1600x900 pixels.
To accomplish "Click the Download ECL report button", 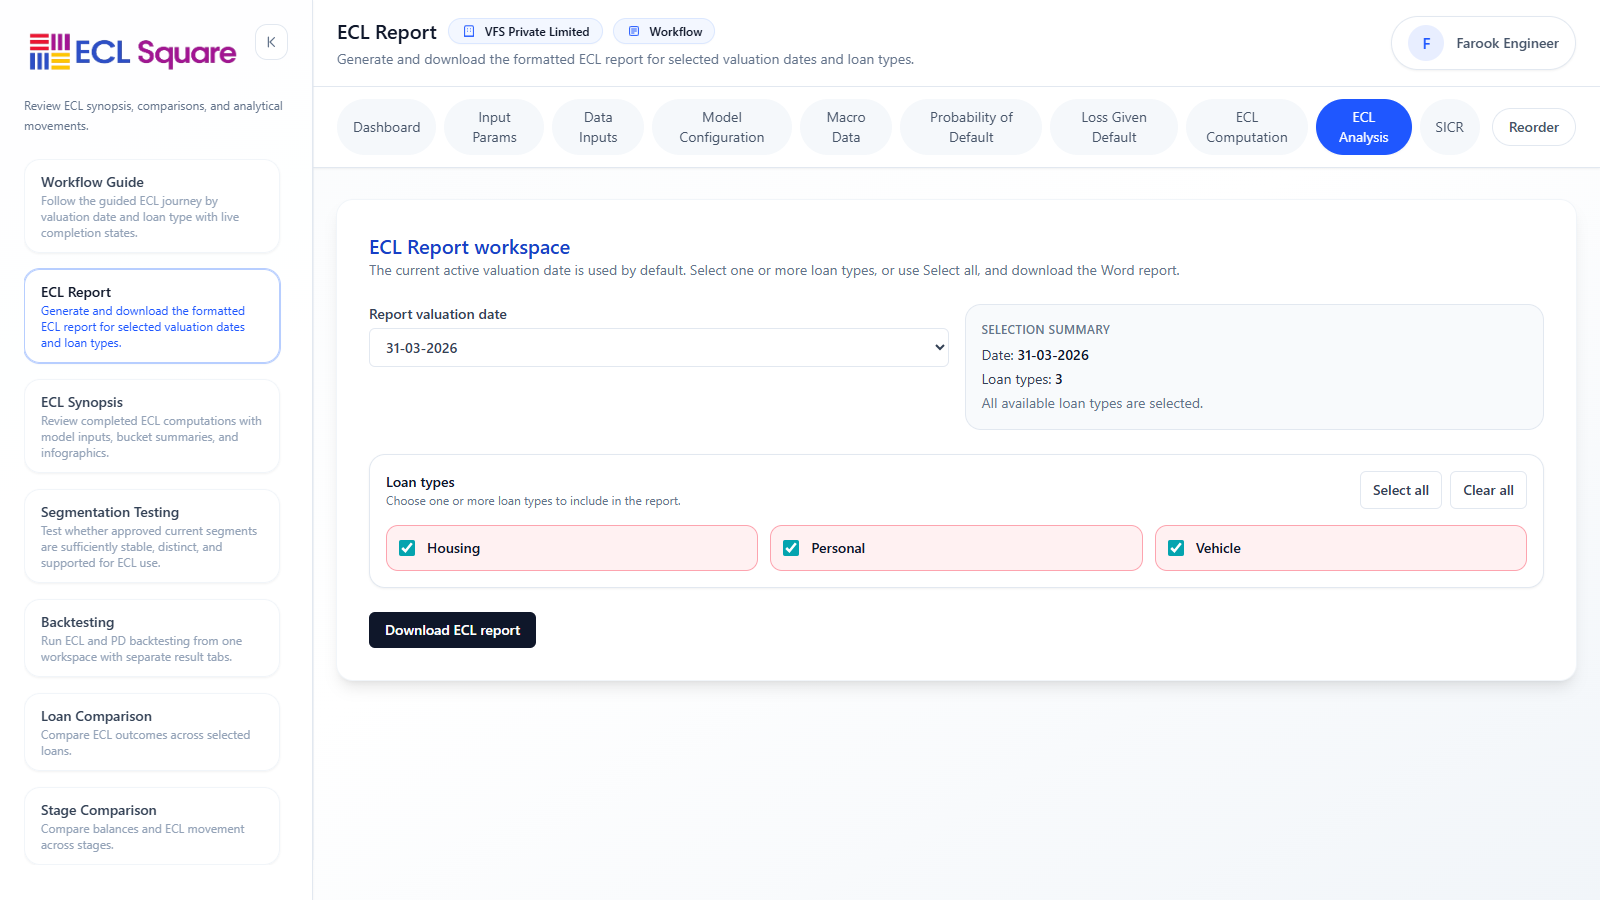I will [452, 630].
